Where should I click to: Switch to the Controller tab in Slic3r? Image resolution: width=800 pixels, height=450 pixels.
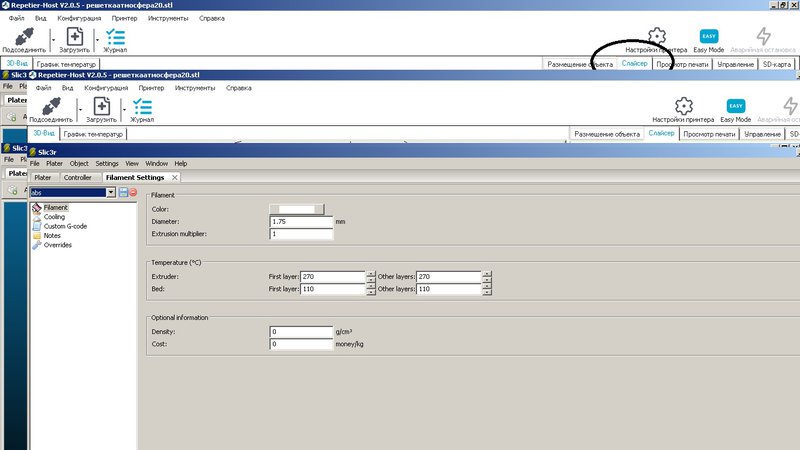[x=77, y=177]
